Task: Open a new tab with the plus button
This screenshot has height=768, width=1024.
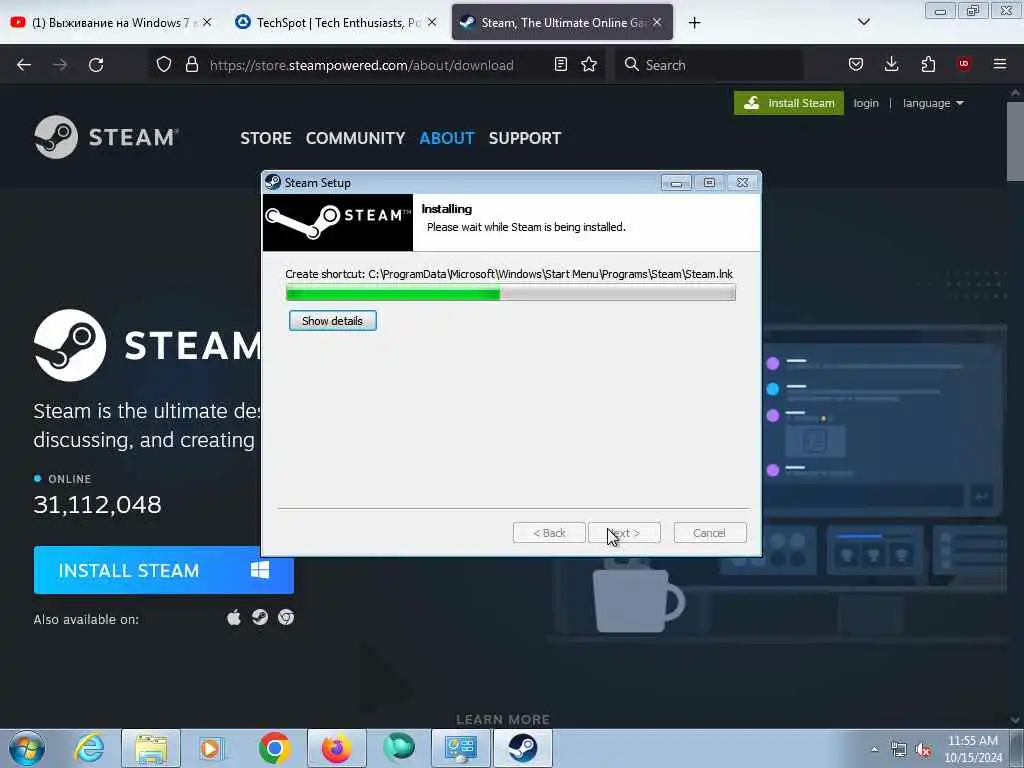Action: pos(694,23)
